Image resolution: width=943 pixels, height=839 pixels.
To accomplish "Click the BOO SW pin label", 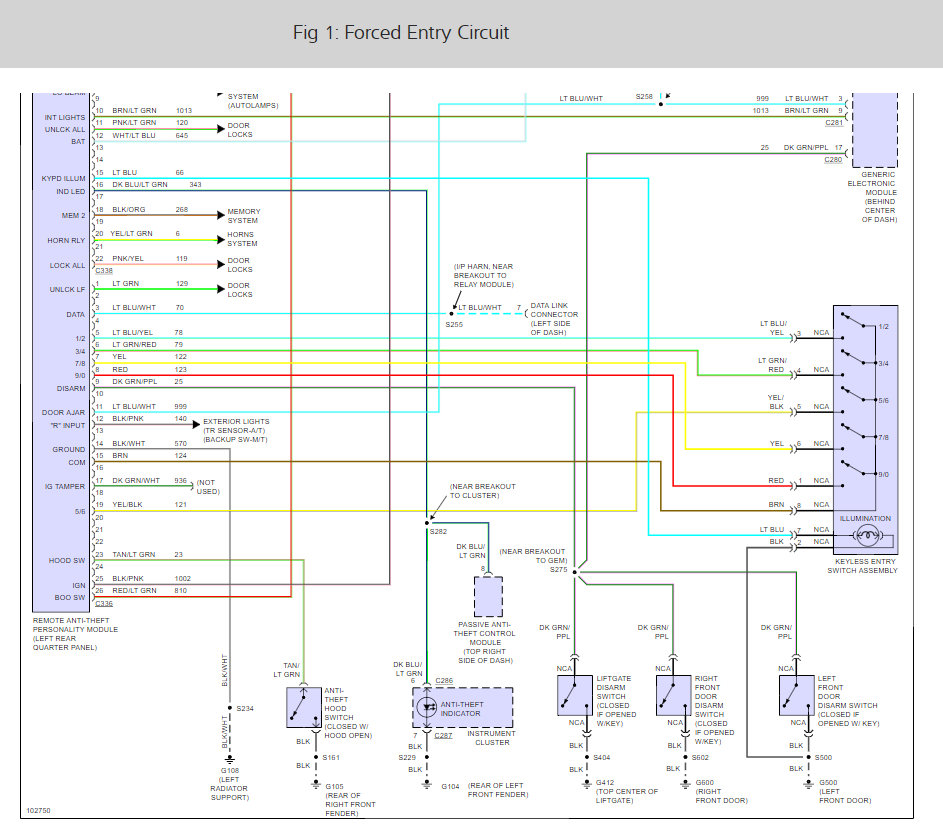I will 70,597.
